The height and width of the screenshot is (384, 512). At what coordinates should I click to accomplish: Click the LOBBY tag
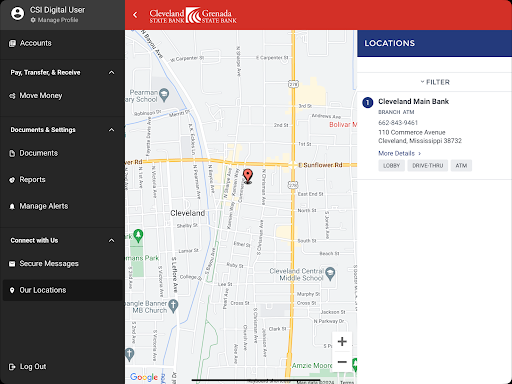click(391, 166)
